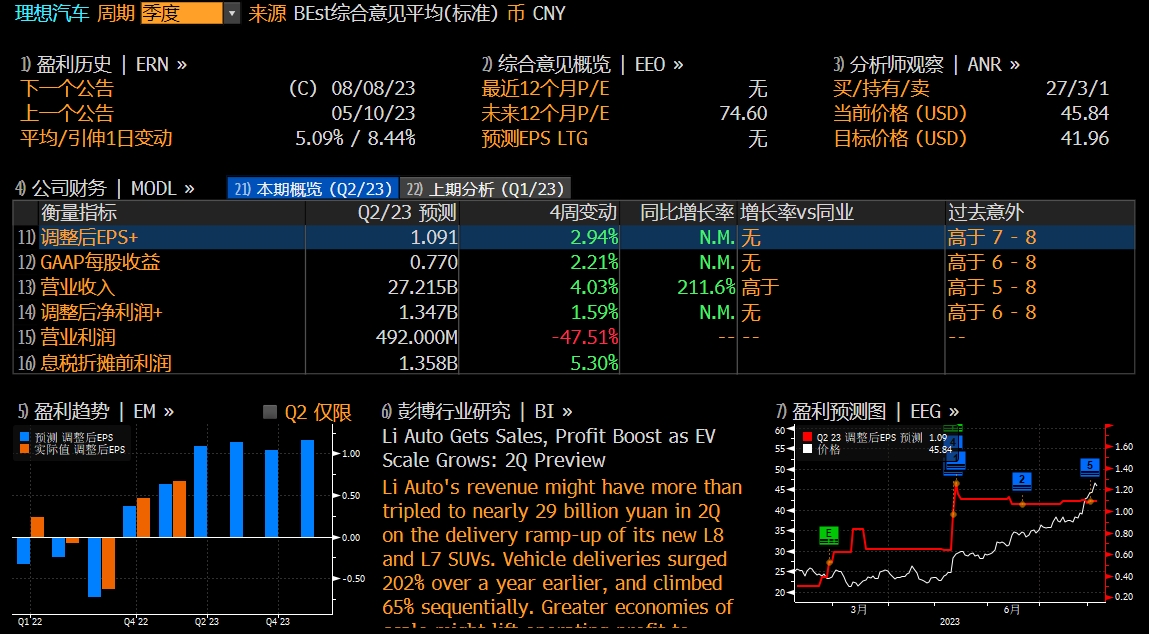Select the 营业收入 metric row
The image size is (1149, 634).
(574, 287)
